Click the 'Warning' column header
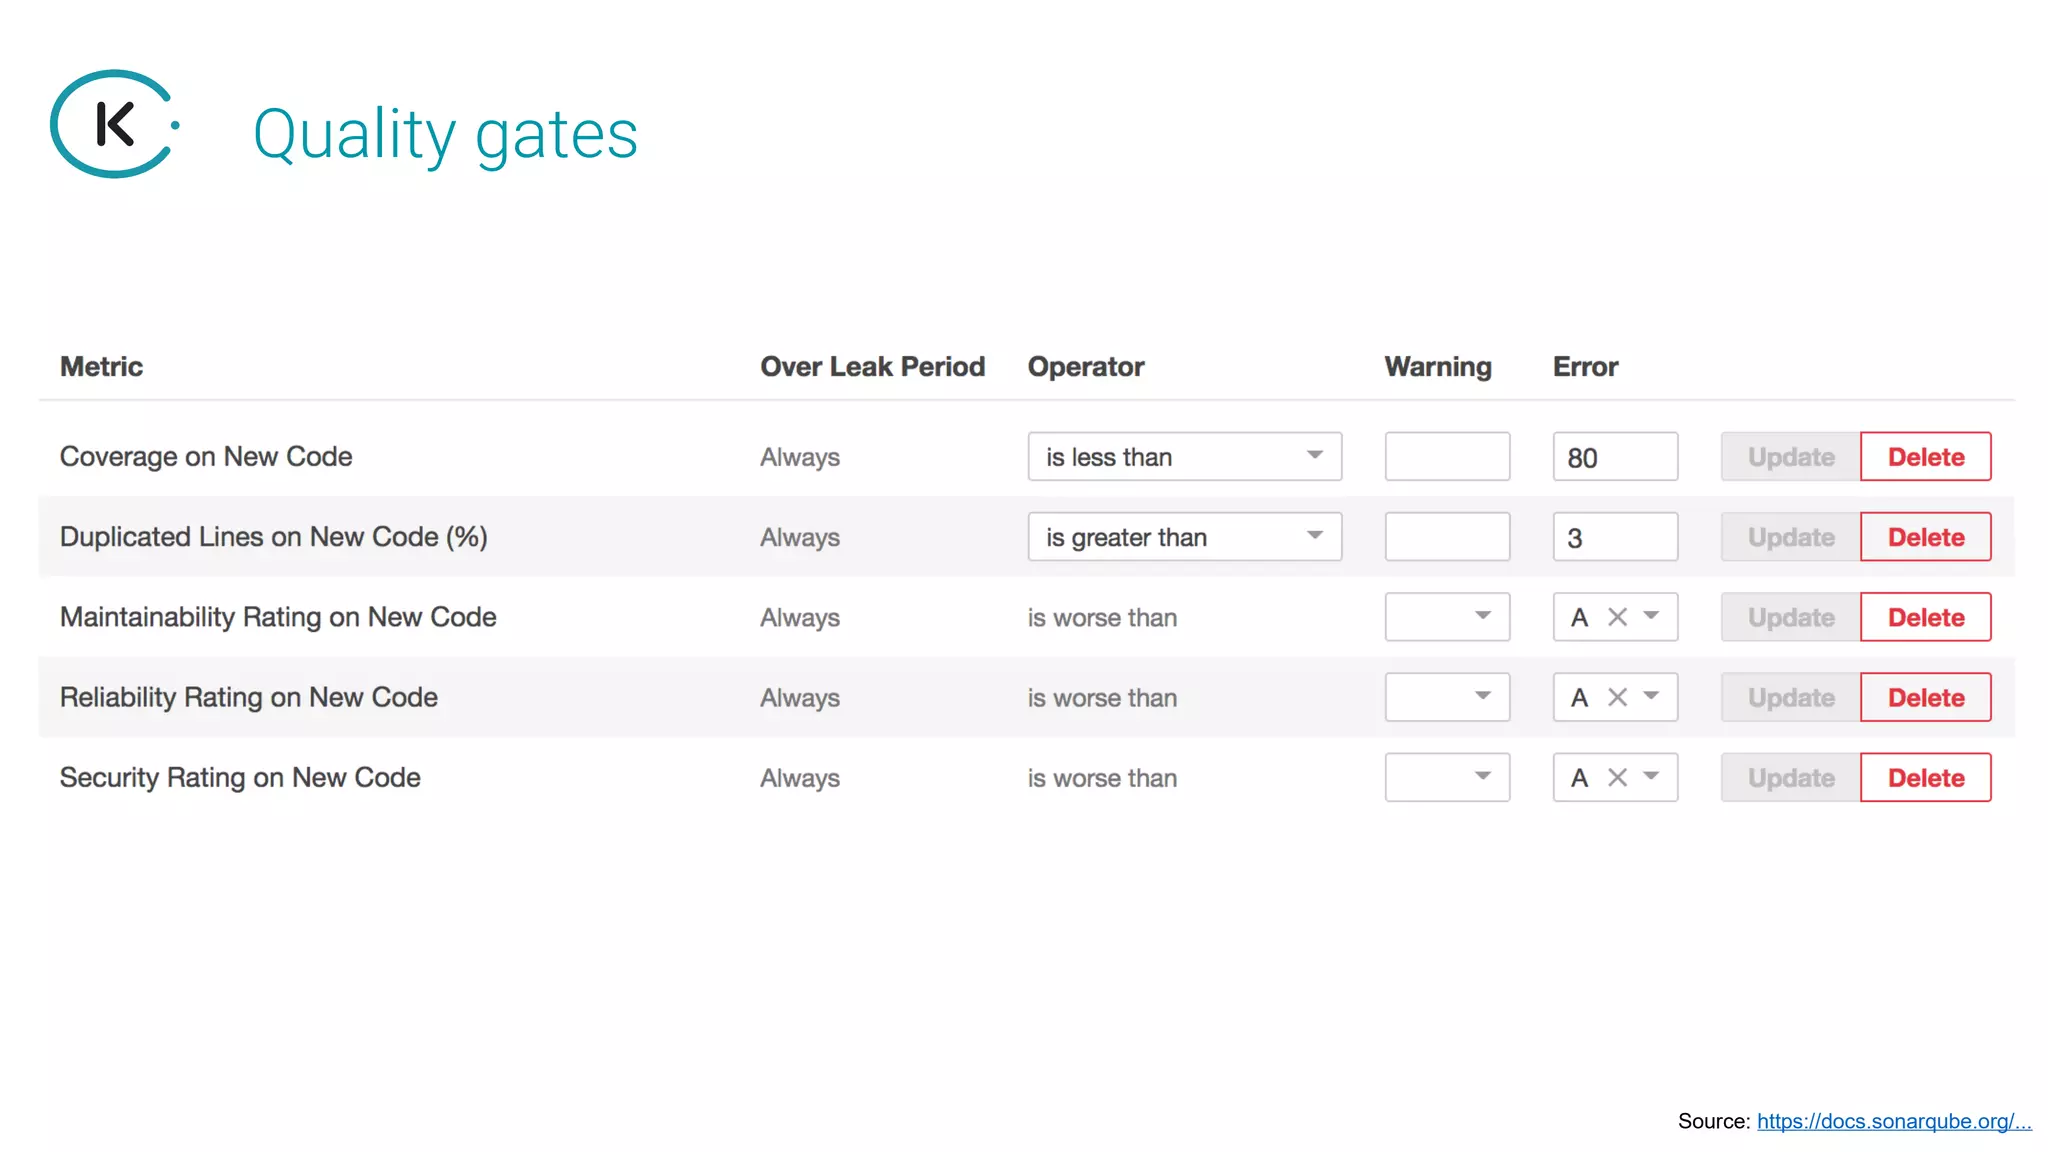Viewport: 2048px width, 1152px height. click(1438, 367)
